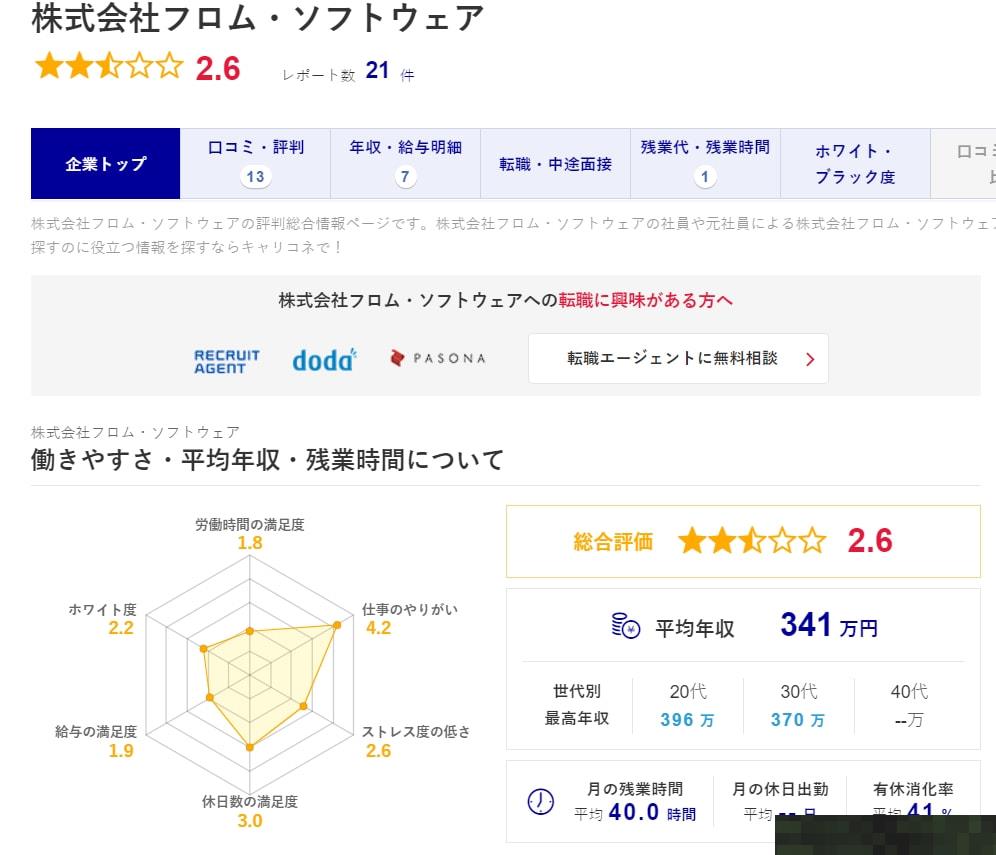Switch to the 口コミ・評判 tab
Screen dimensions: 996x855
[255, 164]
